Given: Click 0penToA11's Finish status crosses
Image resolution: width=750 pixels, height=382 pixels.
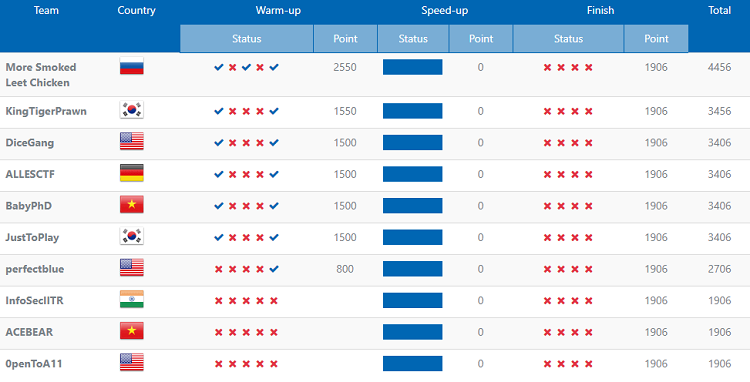Looking at the screenshot, I should coord(568,364).
